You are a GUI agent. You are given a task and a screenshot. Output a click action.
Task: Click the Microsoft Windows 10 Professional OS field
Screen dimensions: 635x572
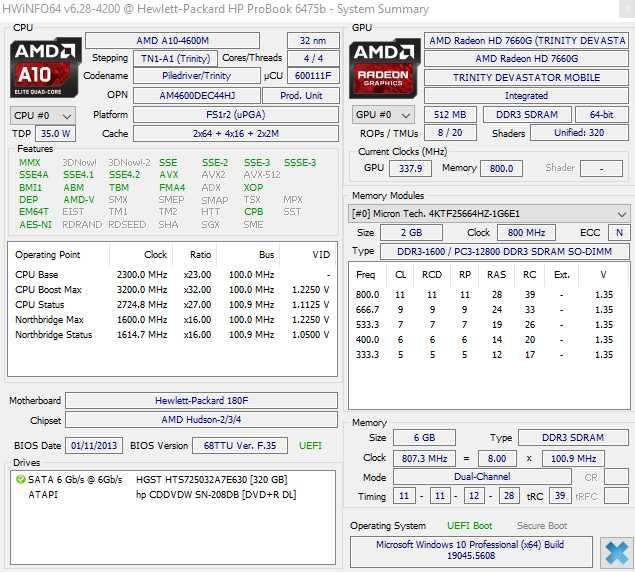pos(471,551)
